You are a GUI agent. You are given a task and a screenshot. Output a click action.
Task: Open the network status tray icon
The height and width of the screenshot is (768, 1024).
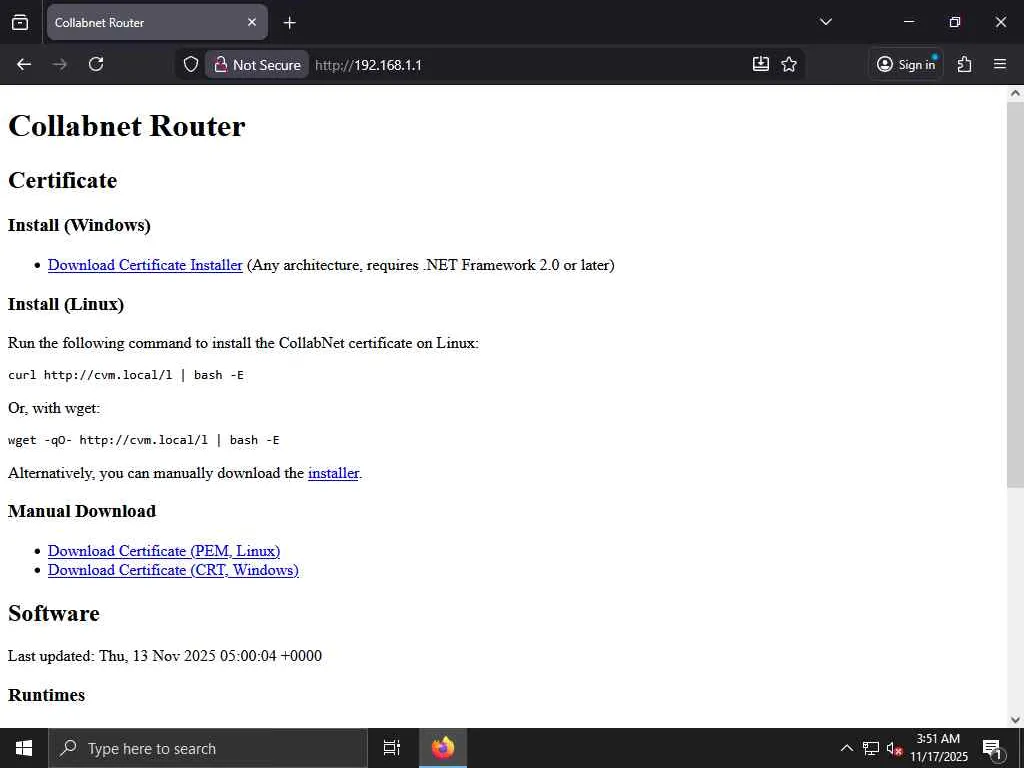871,748
